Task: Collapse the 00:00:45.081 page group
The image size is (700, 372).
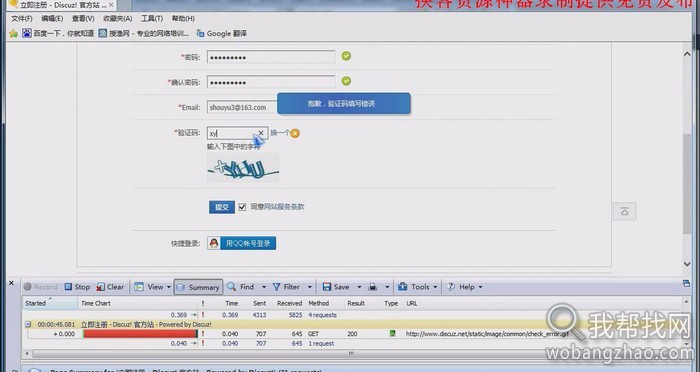Action: tap(28, 325)
